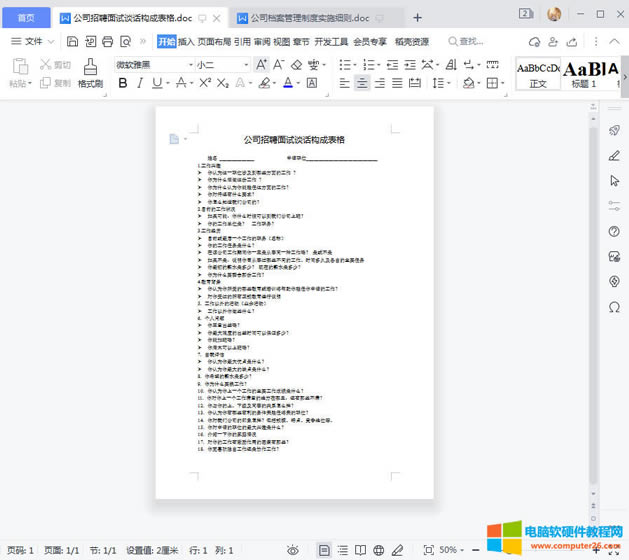The height and width of the screenshot is (560, 629).
Task: Switch to the 插入 ribbon tab
Action: pyautogui.click(x=186, y=41)
